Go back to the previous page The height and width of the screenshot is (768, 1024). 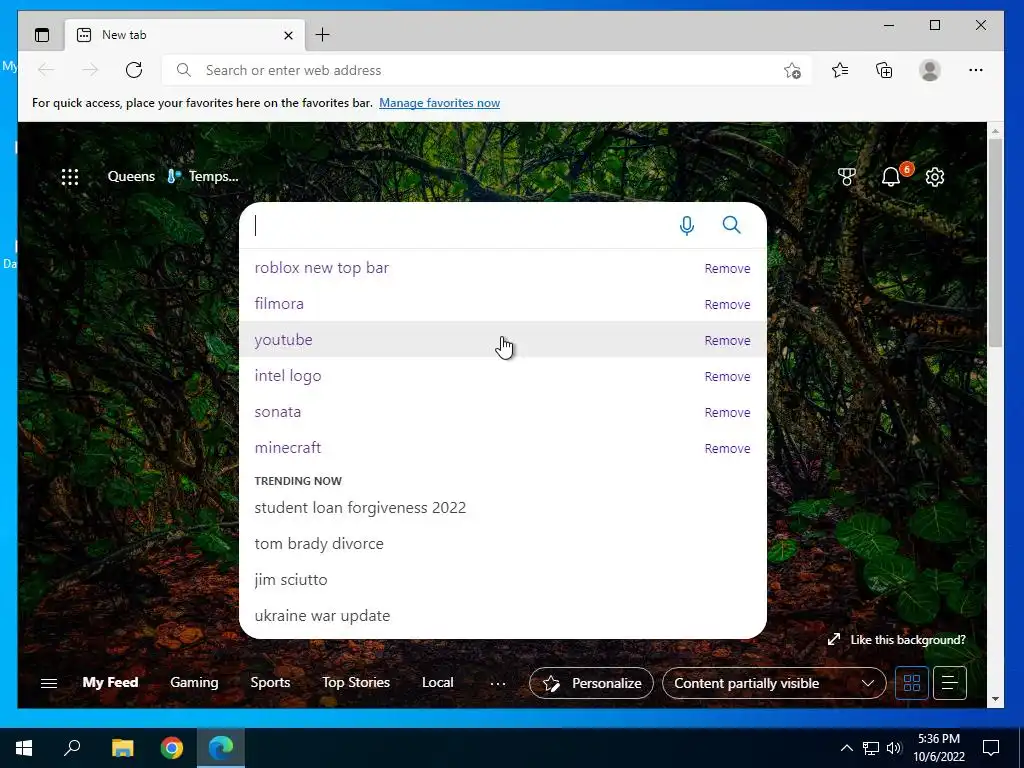(46, 70)
